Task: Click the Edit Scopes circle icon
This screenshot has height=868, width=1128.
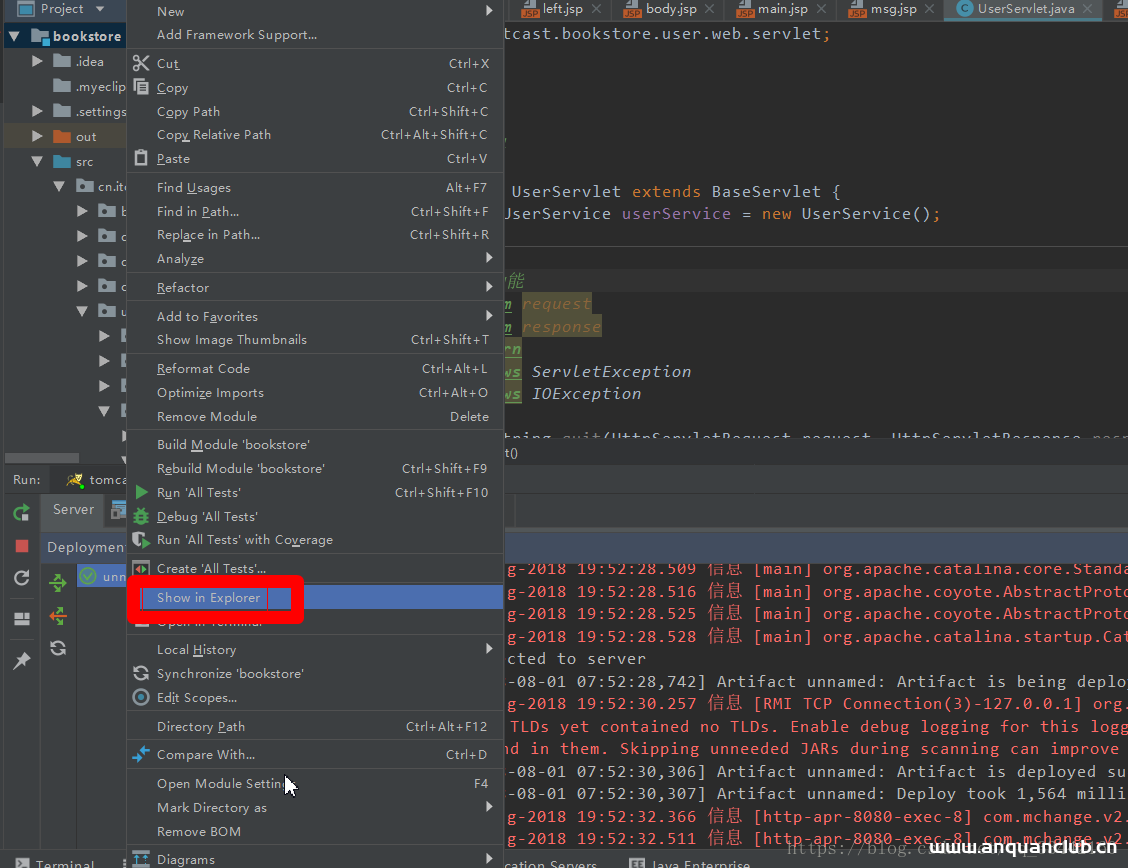Action: tap(141, 697)
